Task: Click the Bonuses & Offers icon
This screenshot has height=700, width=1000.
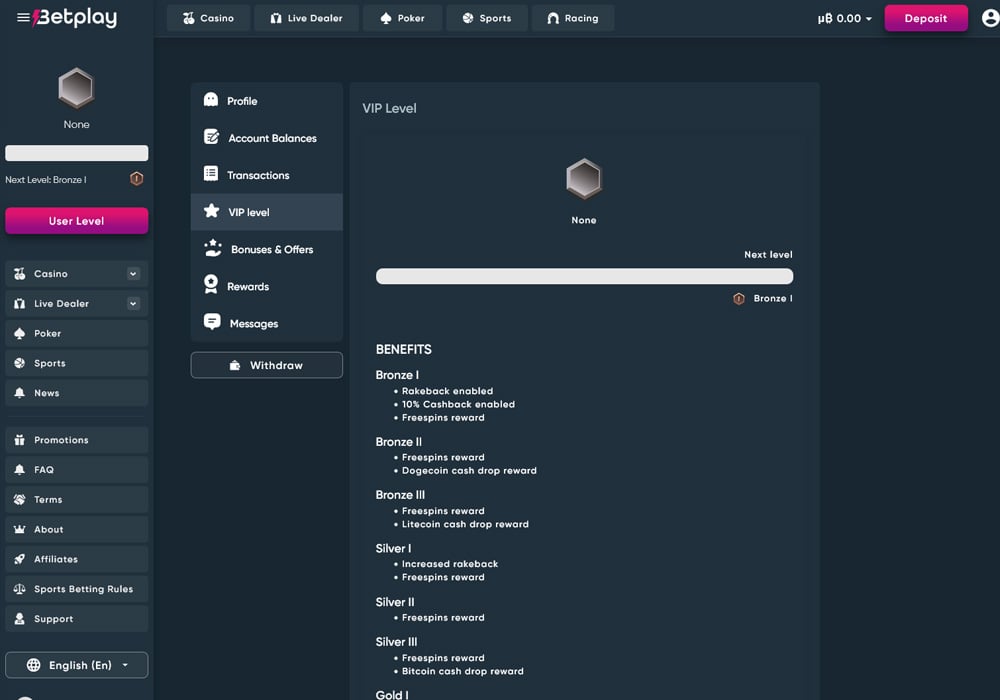Action: [212, 248]
